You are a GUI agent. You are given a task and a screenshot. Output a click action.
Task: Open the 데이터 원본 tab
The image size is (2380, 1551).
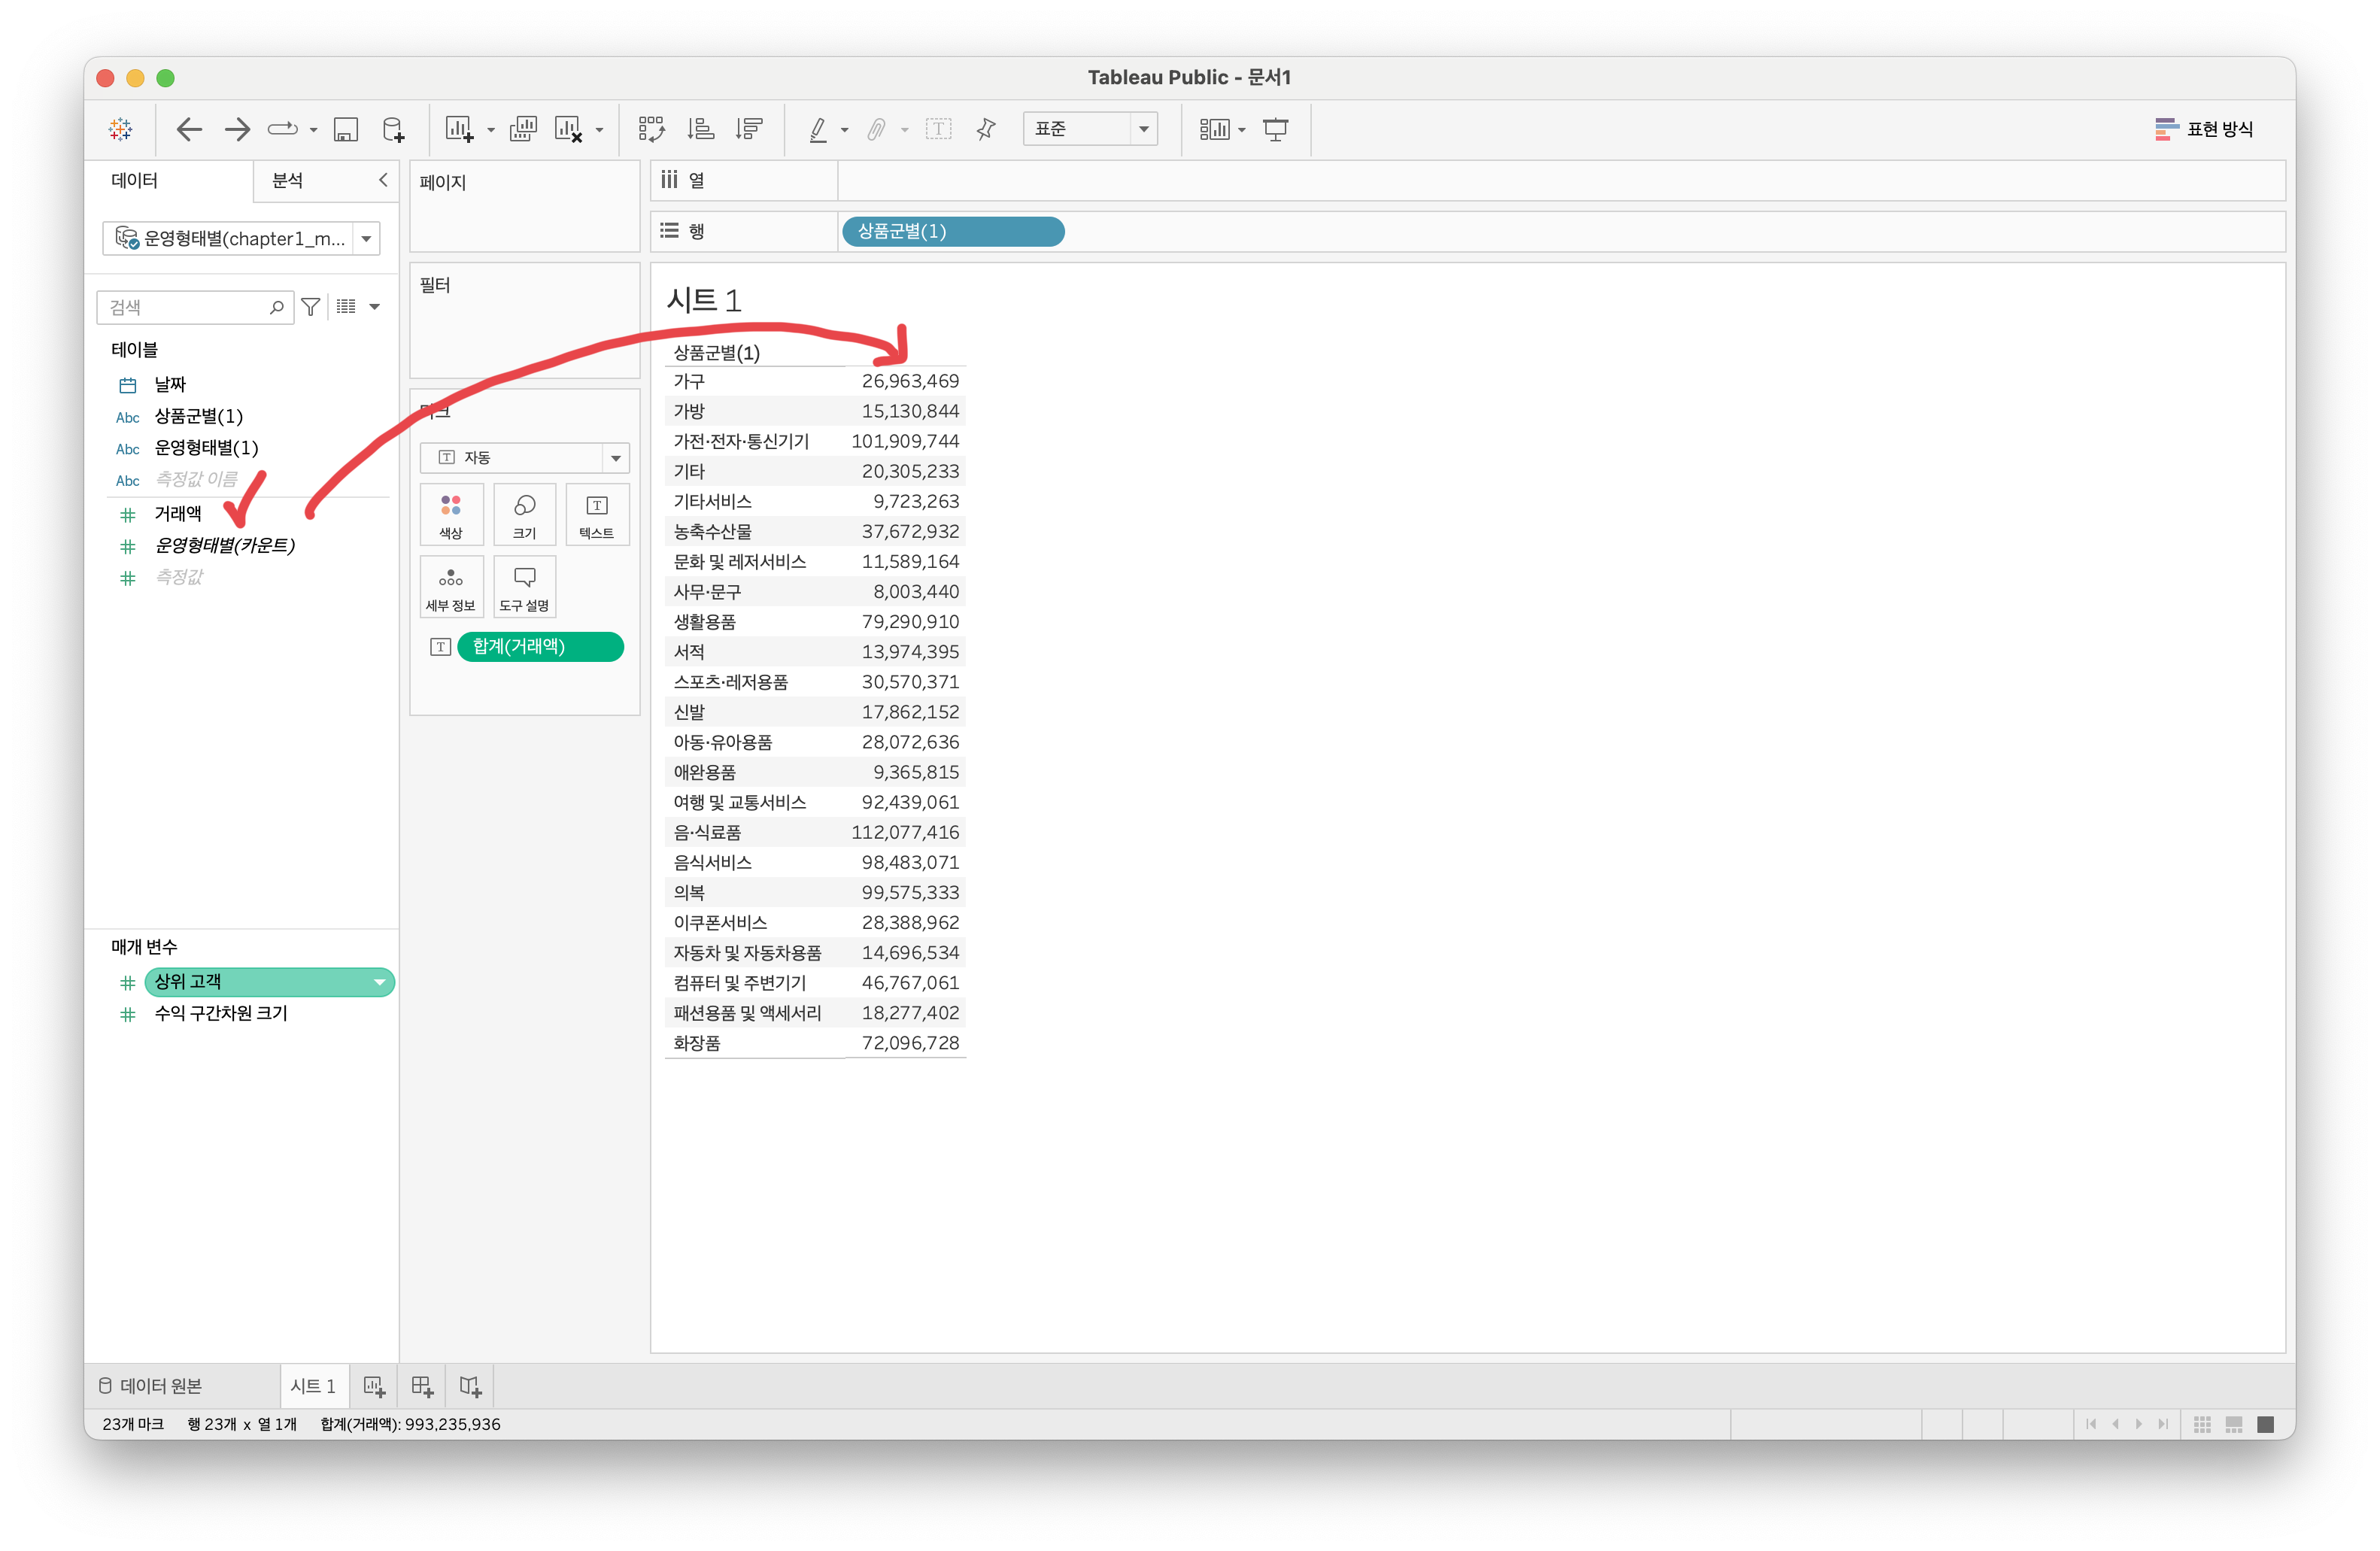tap(151, 1386)
